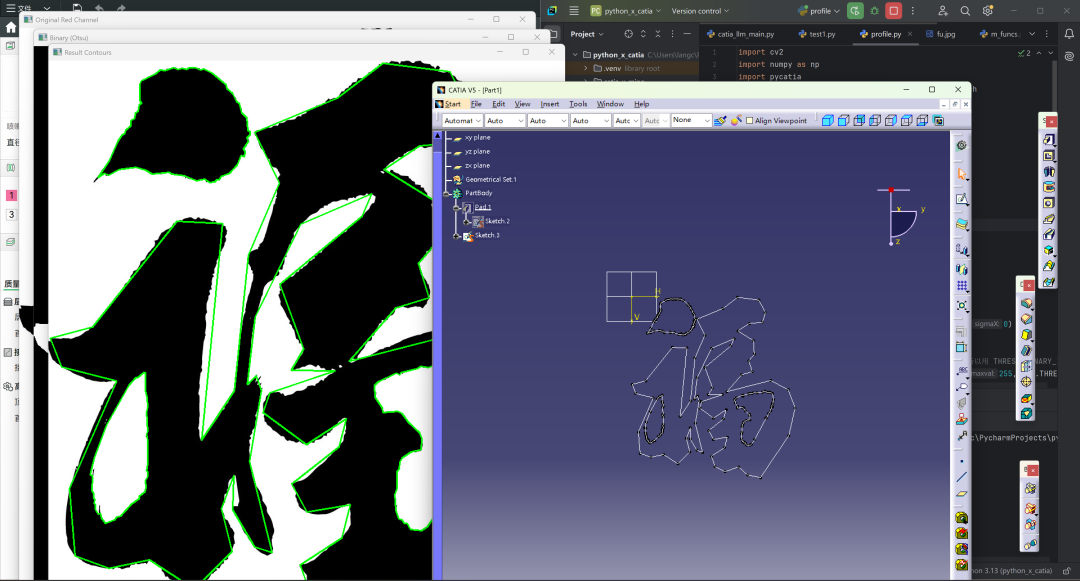Open the Version control dropdown
This screenshot has width=1080, height=581.
(700, 11)
